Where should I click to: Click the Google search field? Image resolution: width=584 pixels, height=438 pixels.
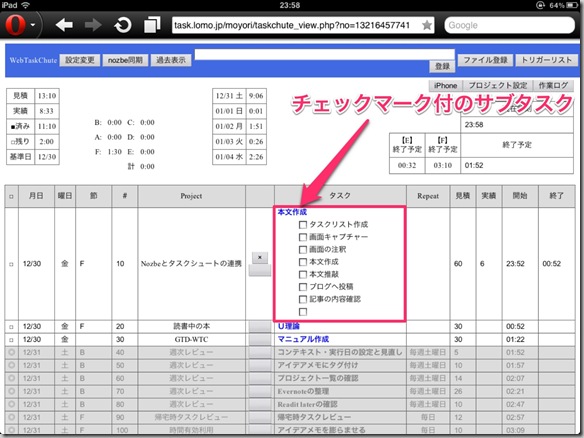(509, 25)
